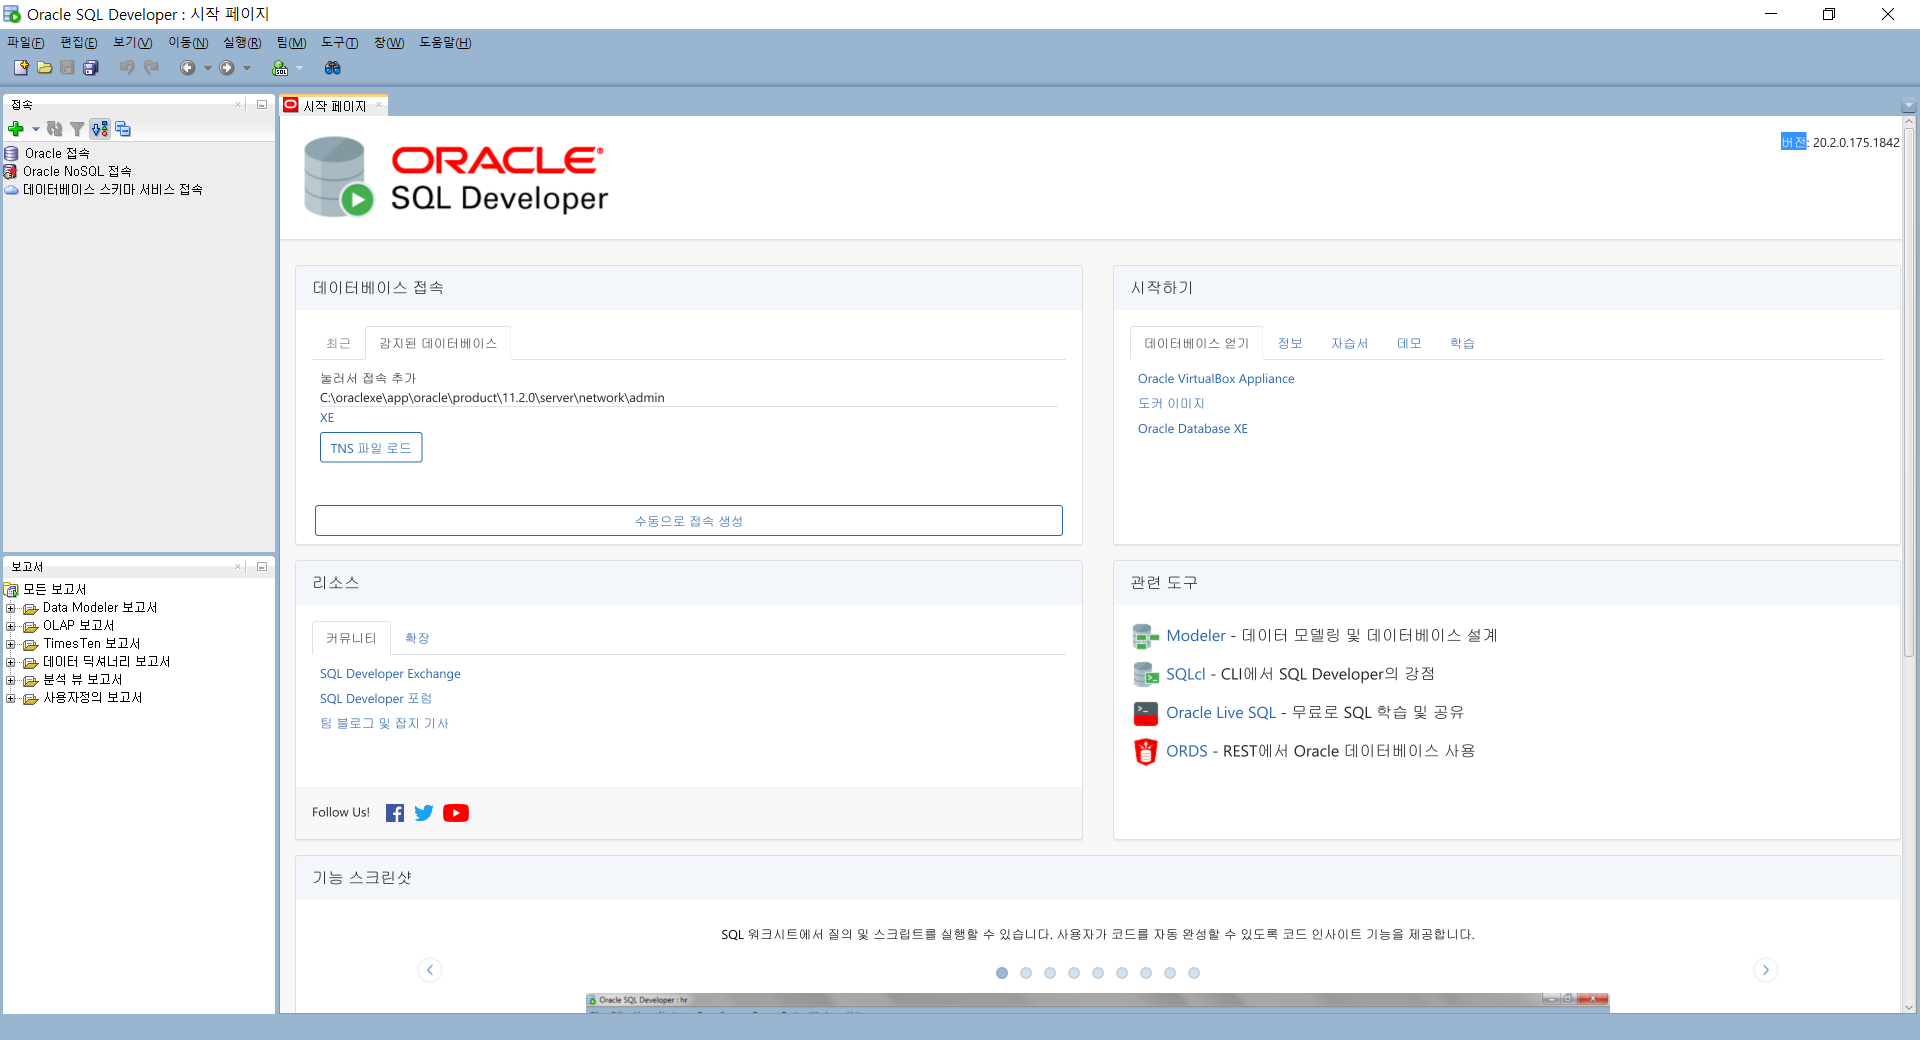Image resolution: width=1920 pixels, height=1040 pixels.
Task: Open the forward history dropdown arrow
Action: (x=247, y=68)
